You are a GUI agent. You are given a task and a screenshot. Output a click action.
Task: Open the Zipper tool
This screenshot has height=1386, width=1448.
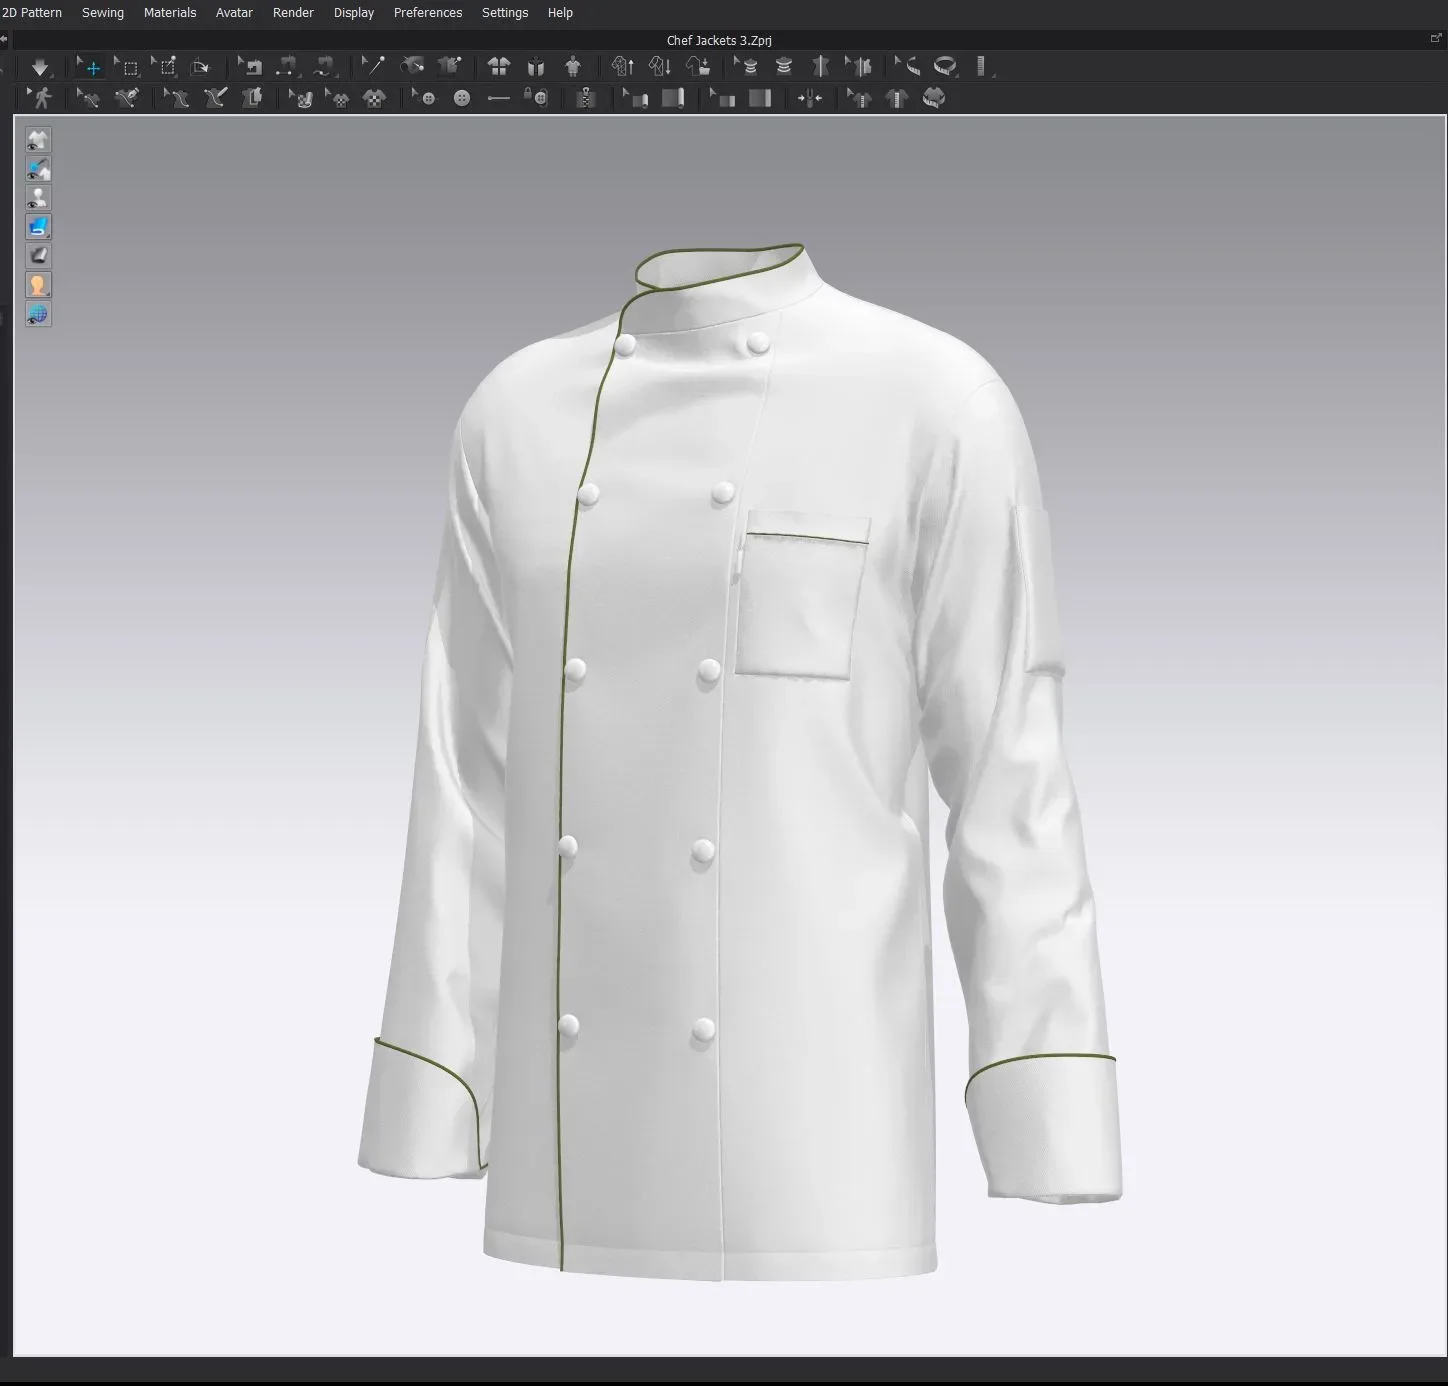coord(586,97)
